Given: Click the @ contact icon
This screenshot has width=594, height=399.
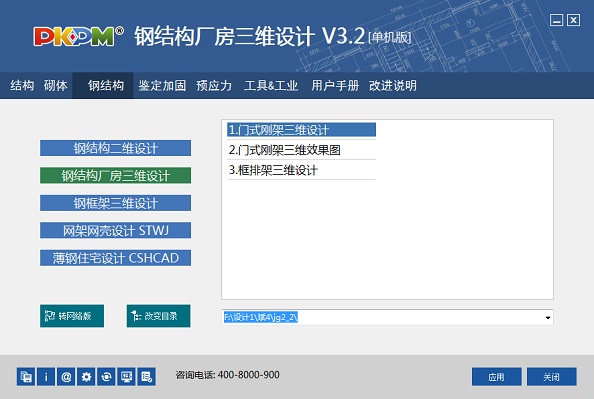Looking at the screenshot, I should [x=66, y=377].
